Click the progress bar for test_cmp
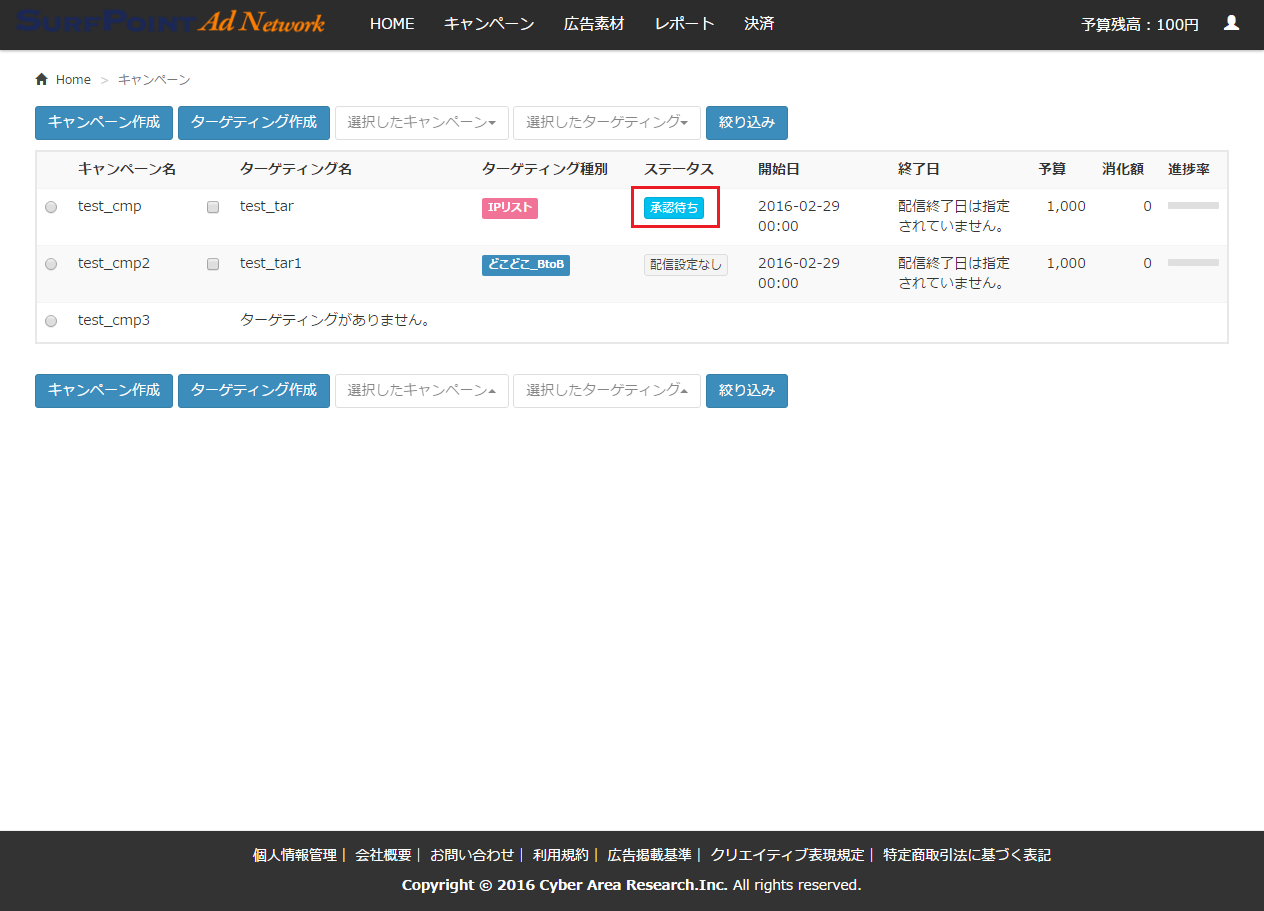This screenshot has width=1264, height=911. 1193,206
